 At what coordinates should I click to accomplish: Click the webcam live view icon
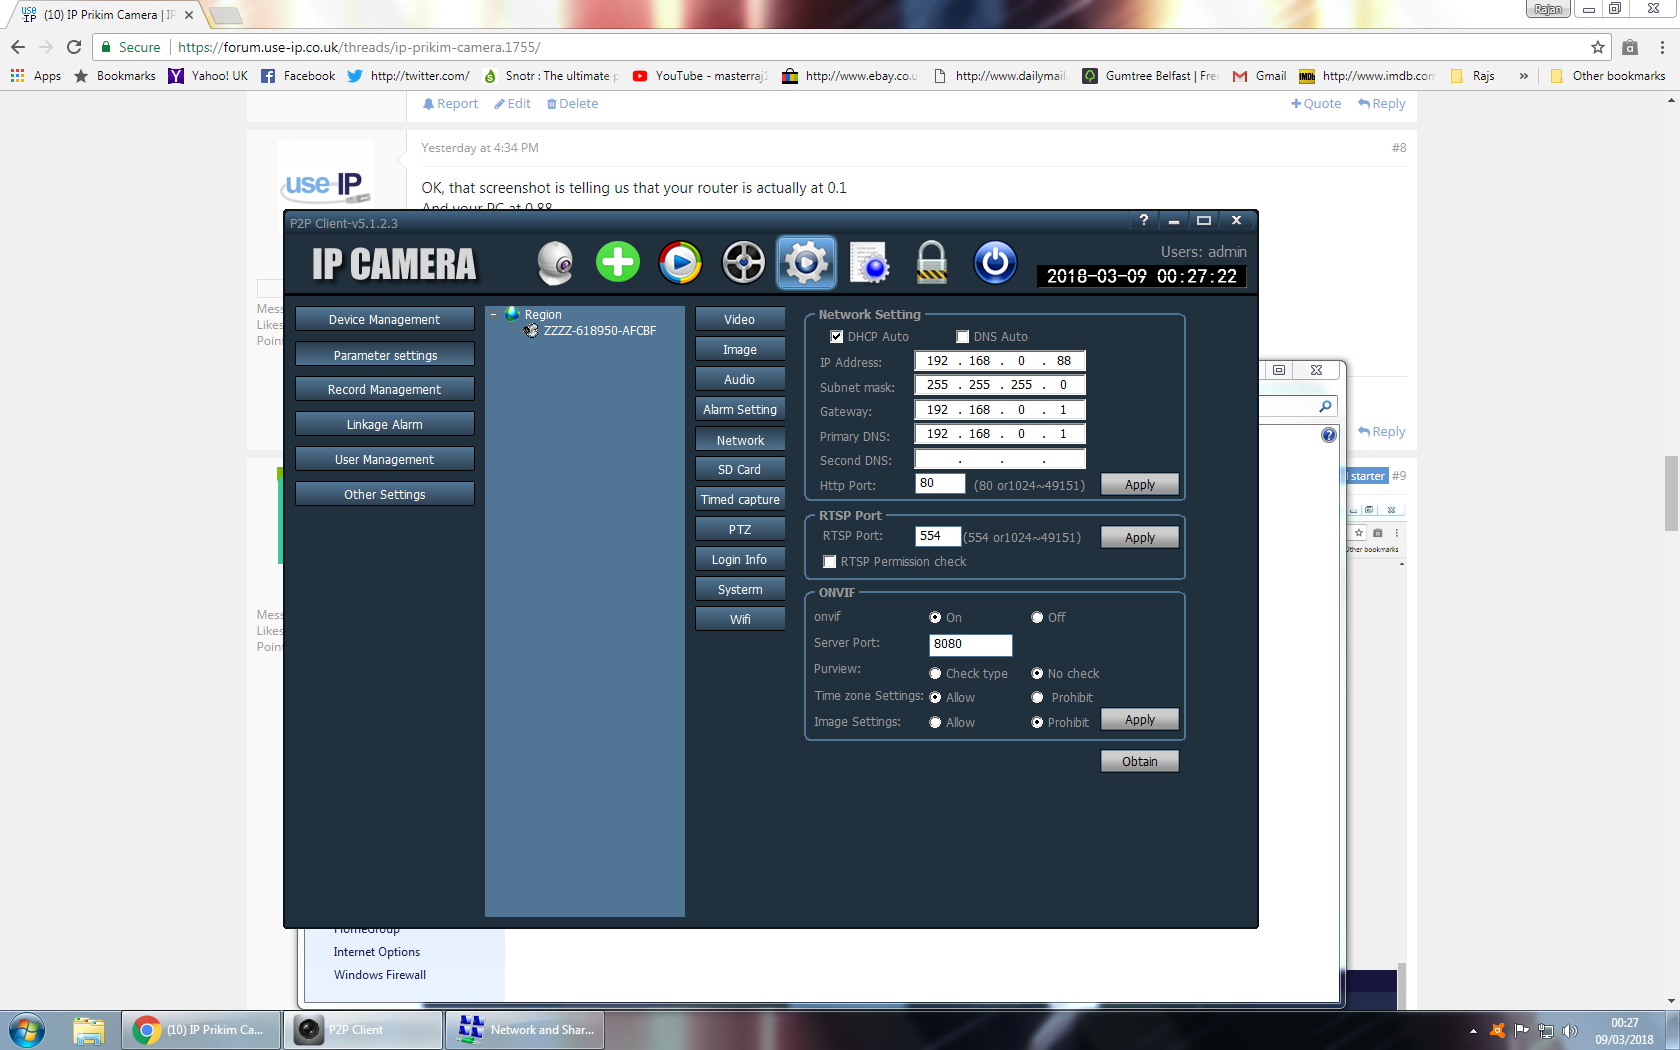[x=555, y=263]
